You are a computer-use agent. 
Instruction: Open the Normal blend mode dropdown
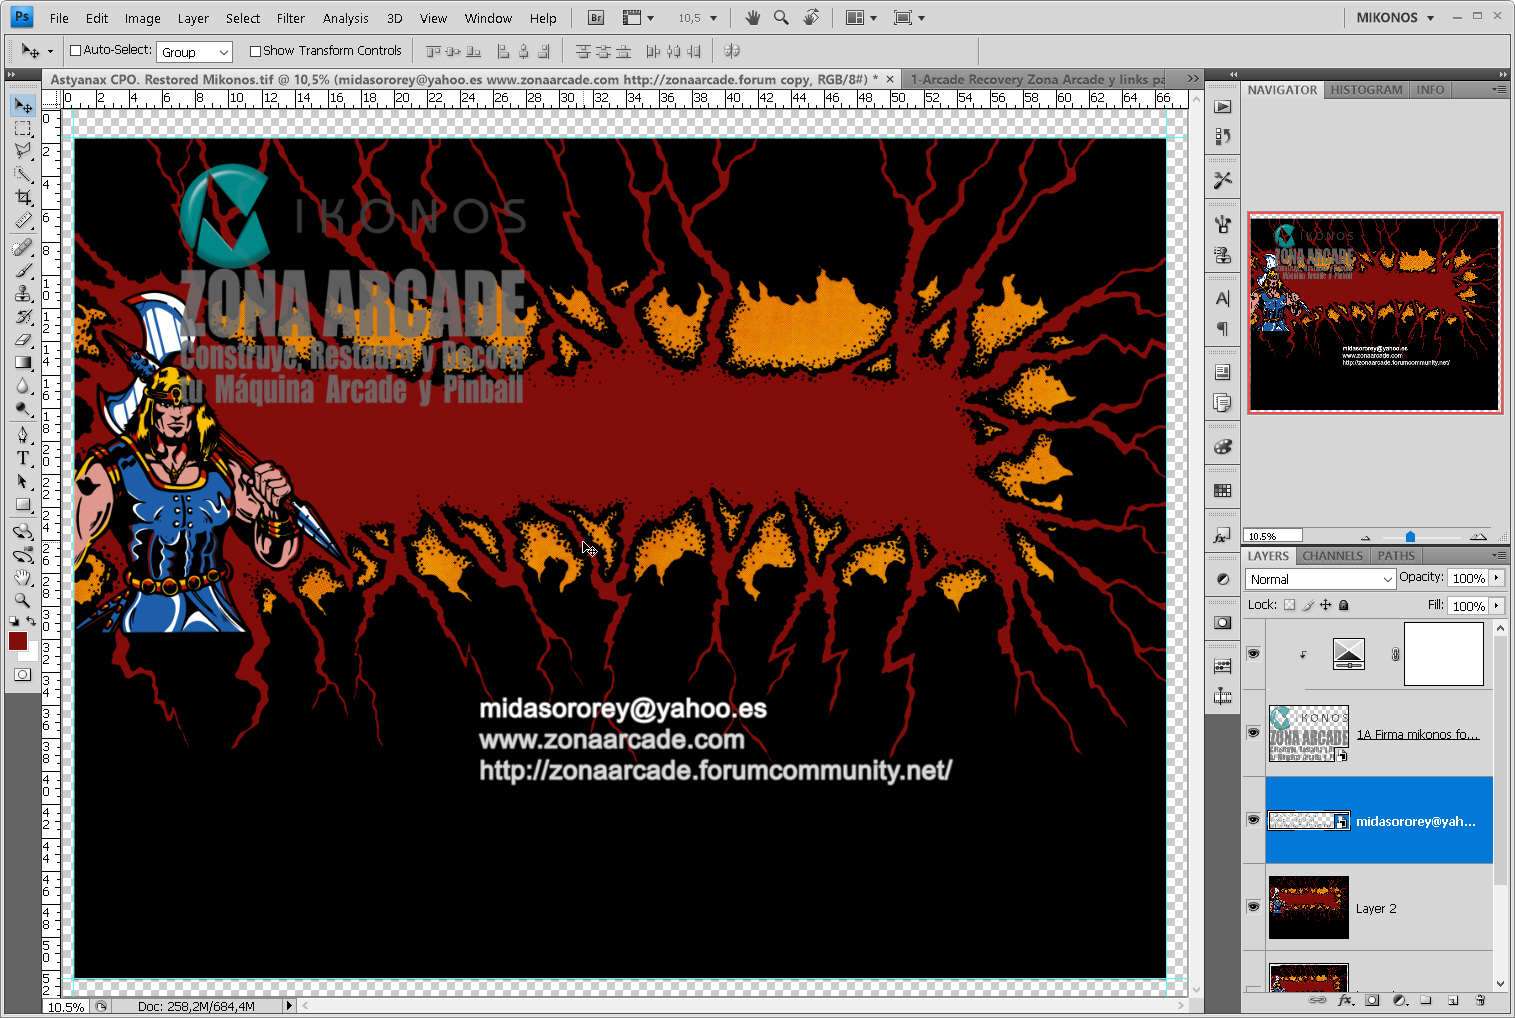1320,579
